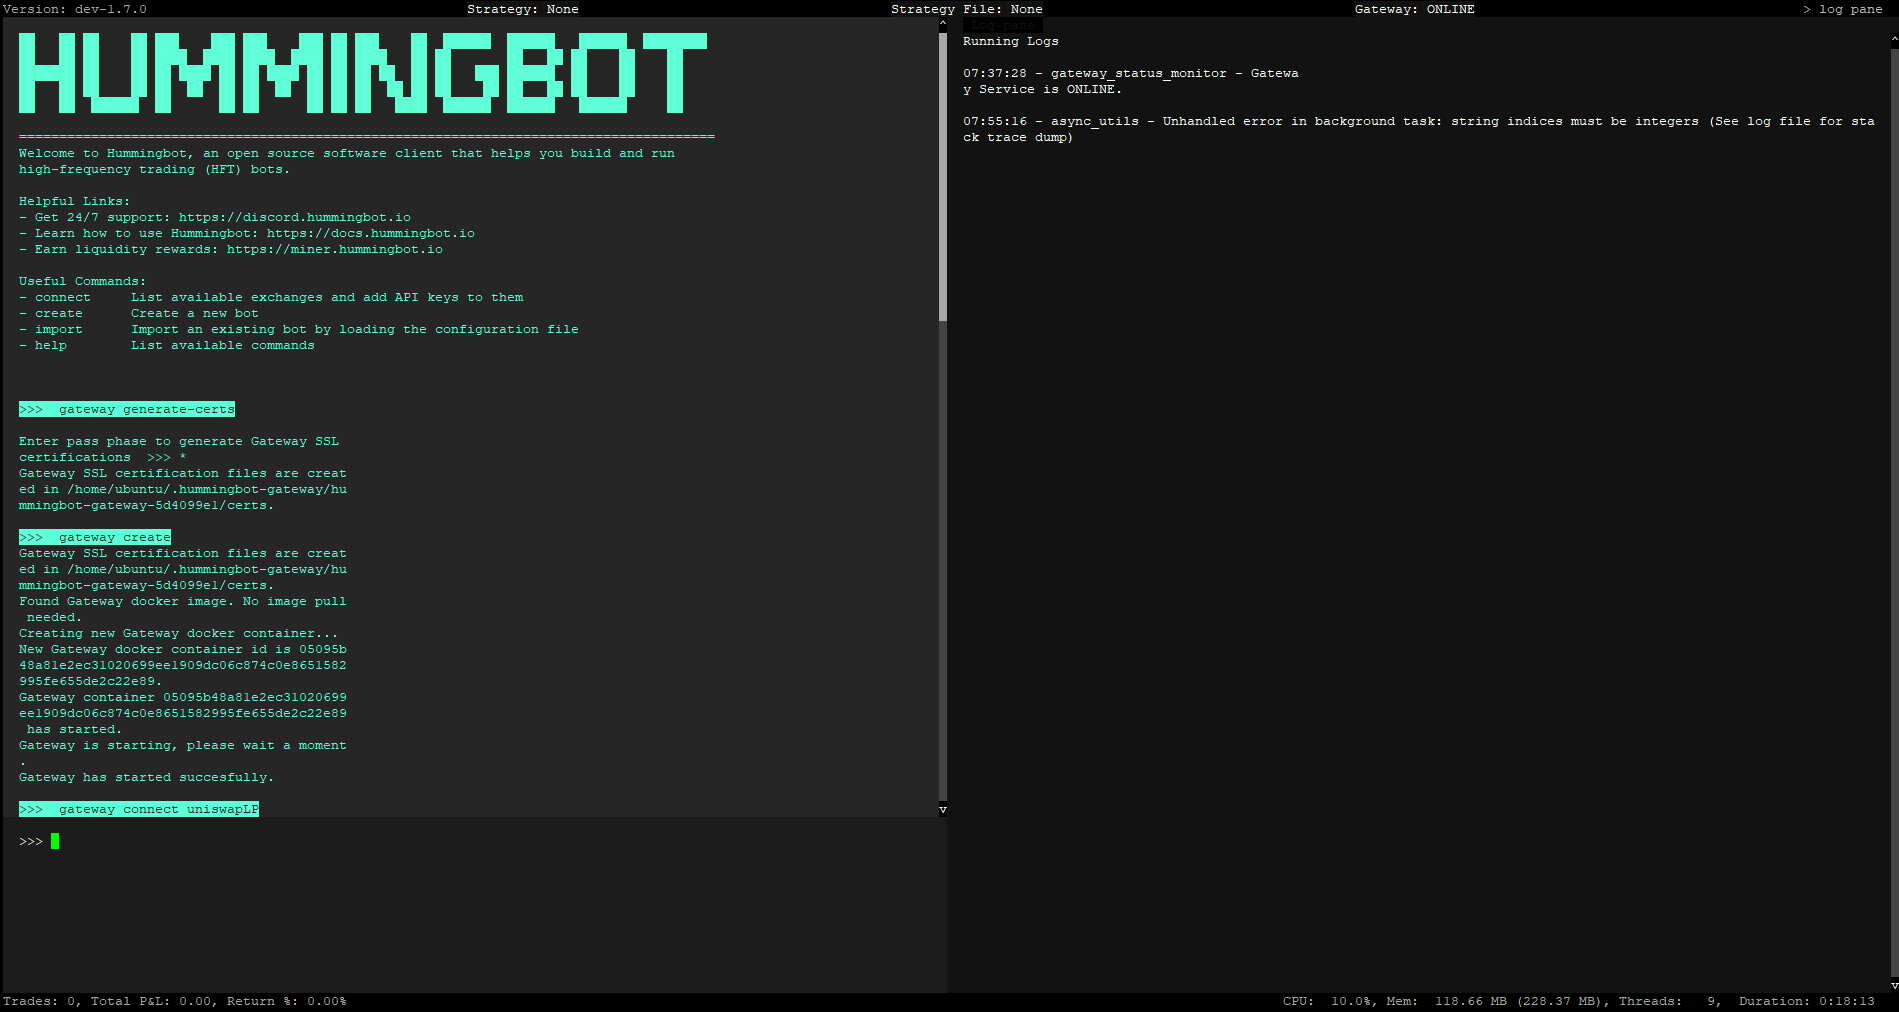Switch to the Log-pane tab
This screenshot has height=1012, width=1899.
click(1002, 25)
